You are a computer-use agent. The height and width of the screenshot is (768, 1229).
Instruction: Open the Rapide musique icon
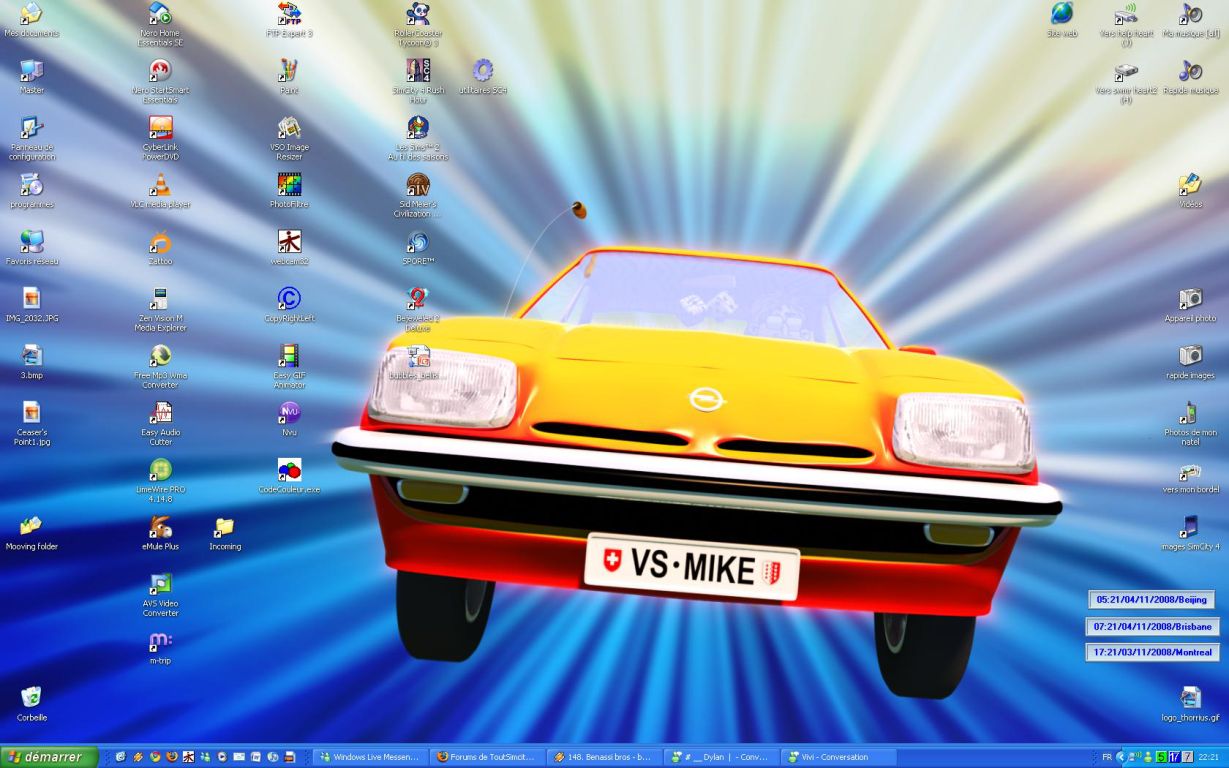(x=1190, y=71)
